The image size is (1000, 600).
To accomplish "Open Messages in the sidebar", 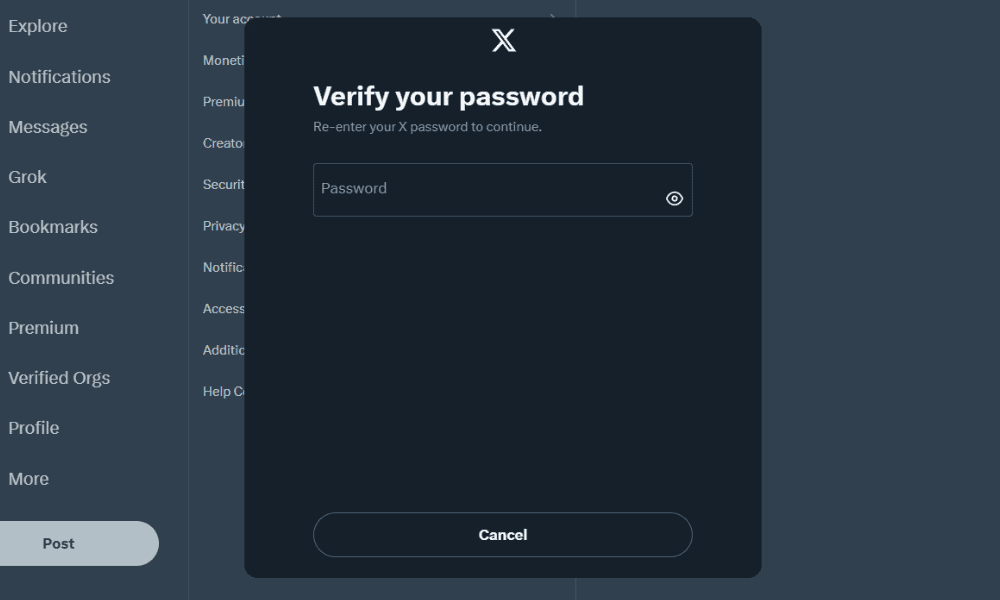I will [x=48, y=127].
